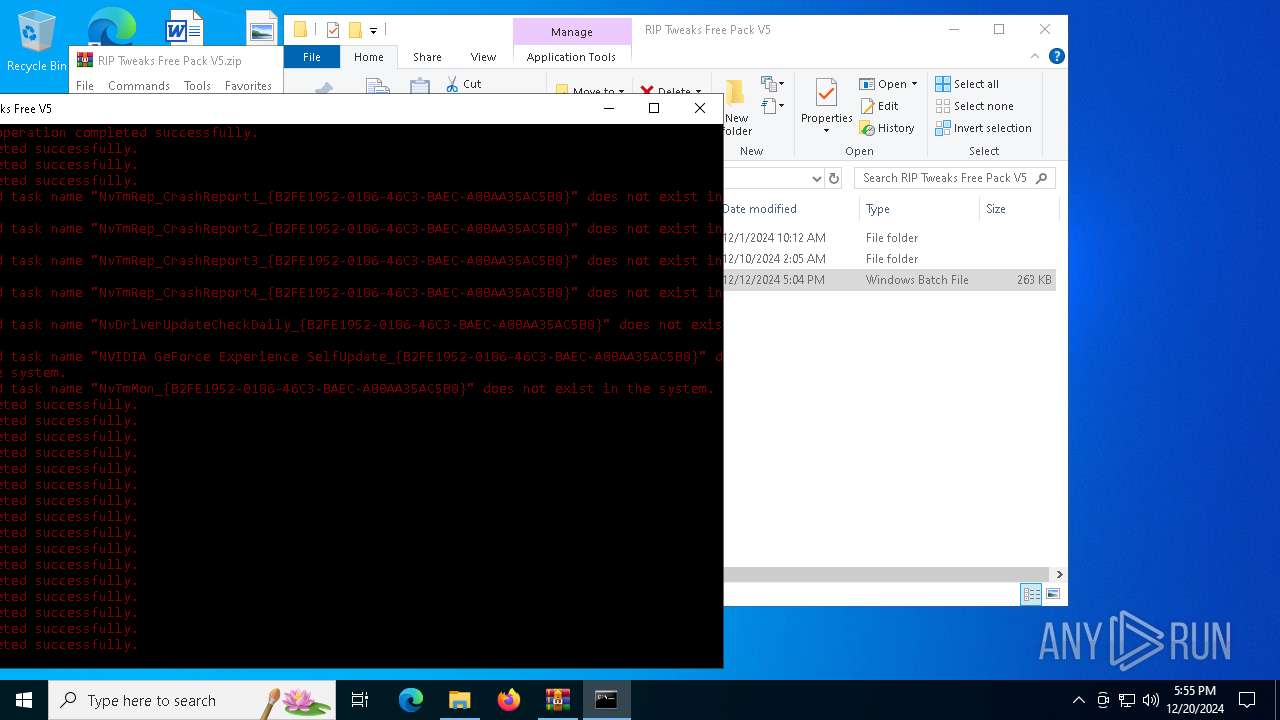Switch to WinRAR from the taskbar
This screenshot has width=1280, height=720.
(x=558, y=700)
